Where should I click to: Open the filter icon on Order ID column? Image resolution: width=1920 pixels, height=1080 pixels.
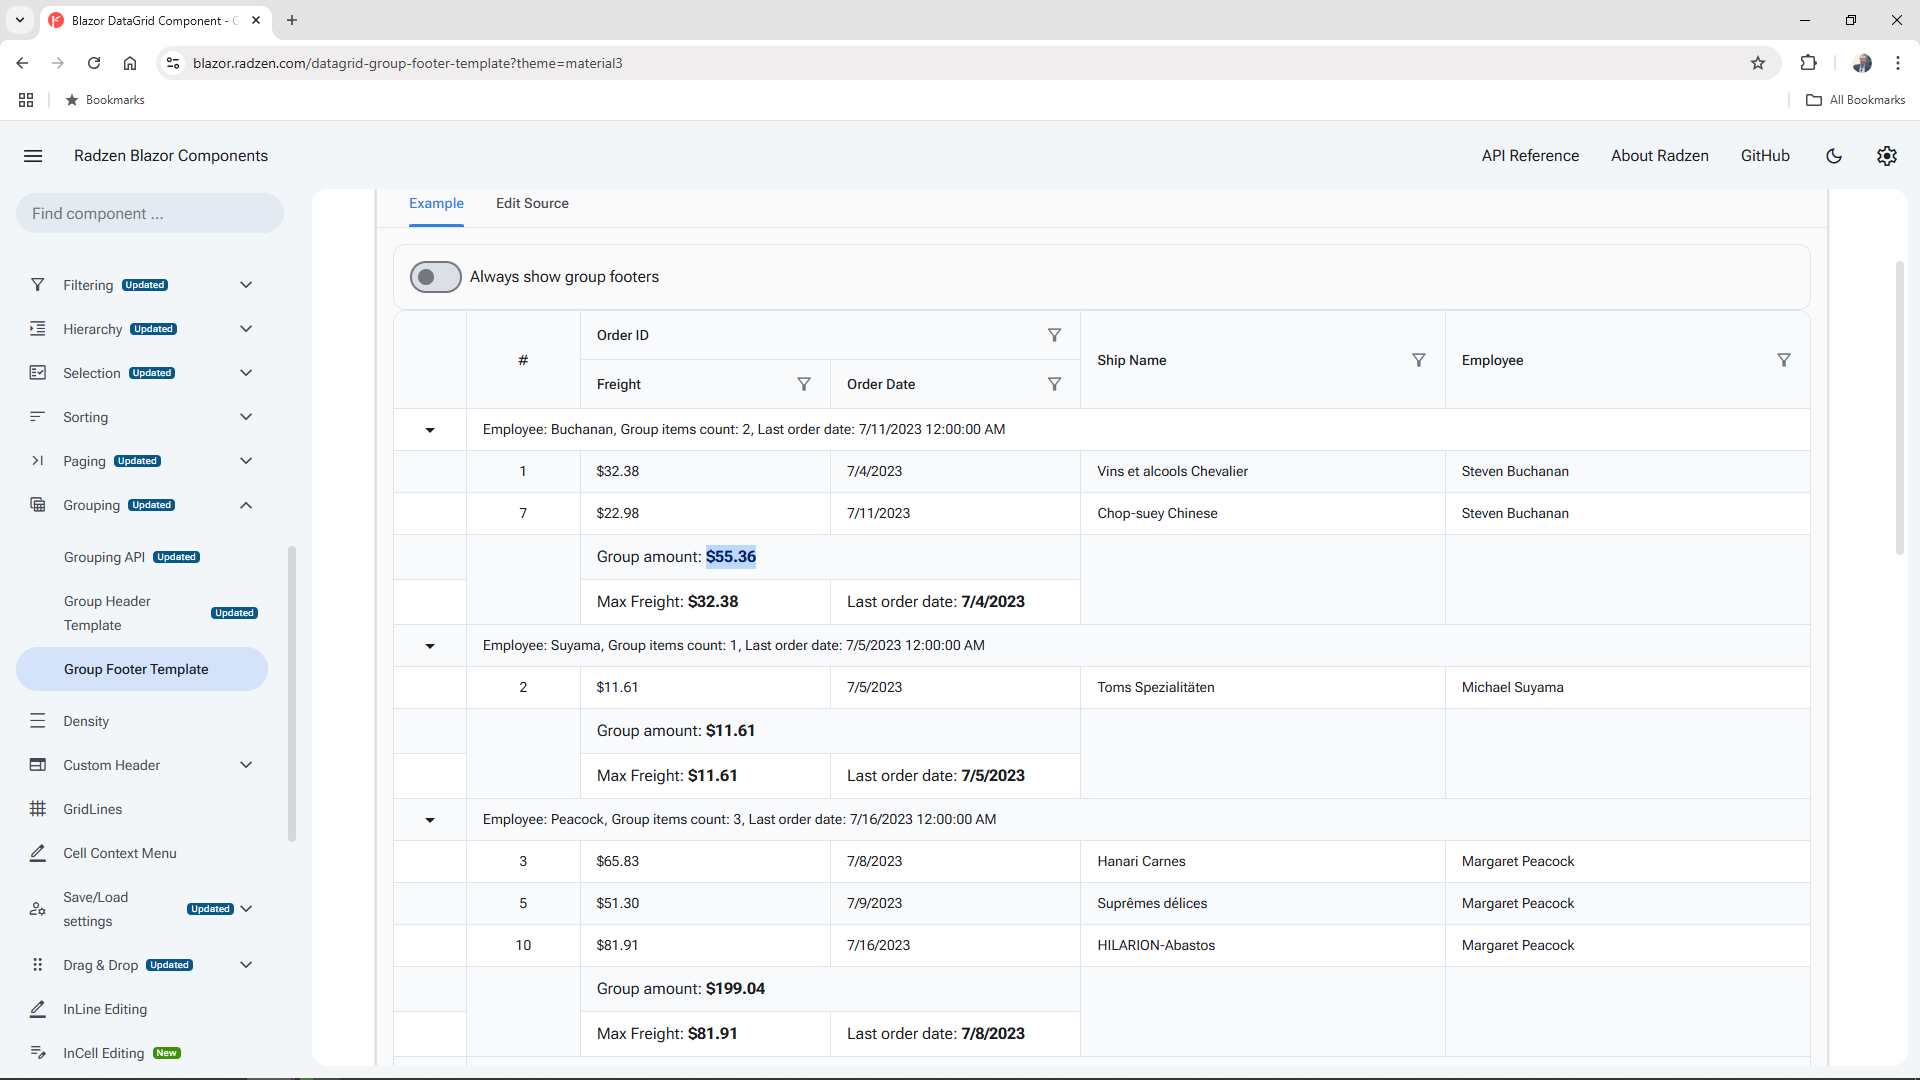click(x=1054, y=335)
